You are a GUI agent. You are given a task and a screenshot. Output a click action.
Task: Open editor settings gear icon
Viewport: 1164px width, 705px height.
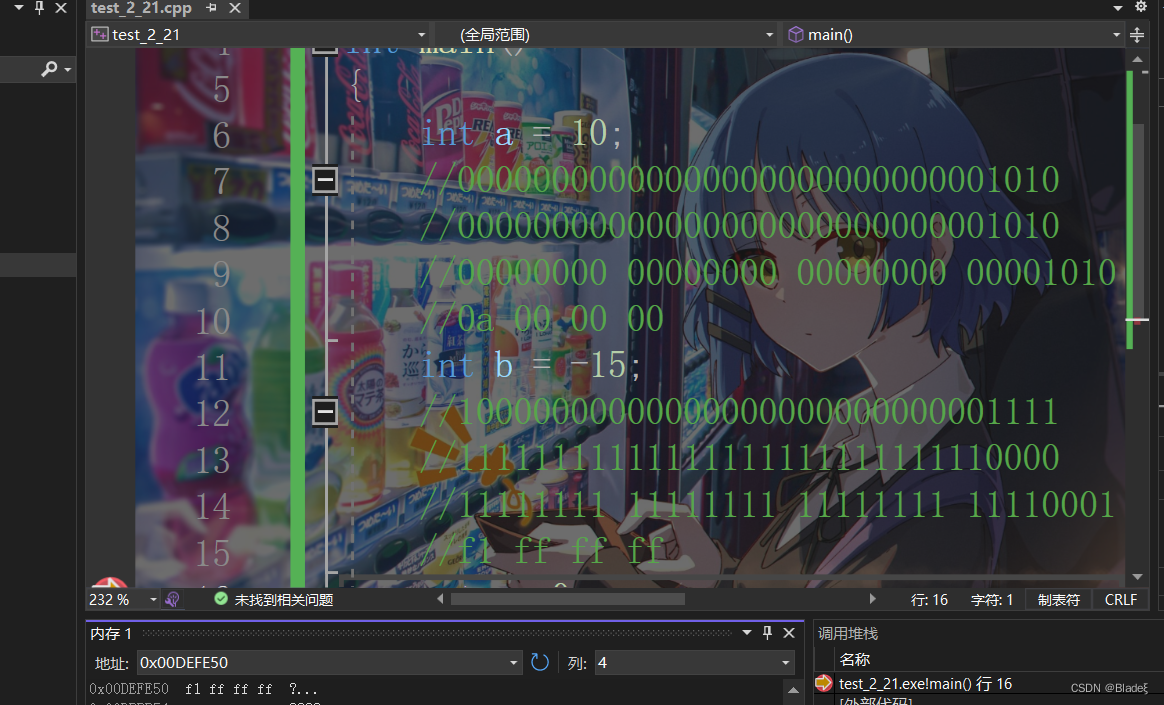click(1141, 7)
